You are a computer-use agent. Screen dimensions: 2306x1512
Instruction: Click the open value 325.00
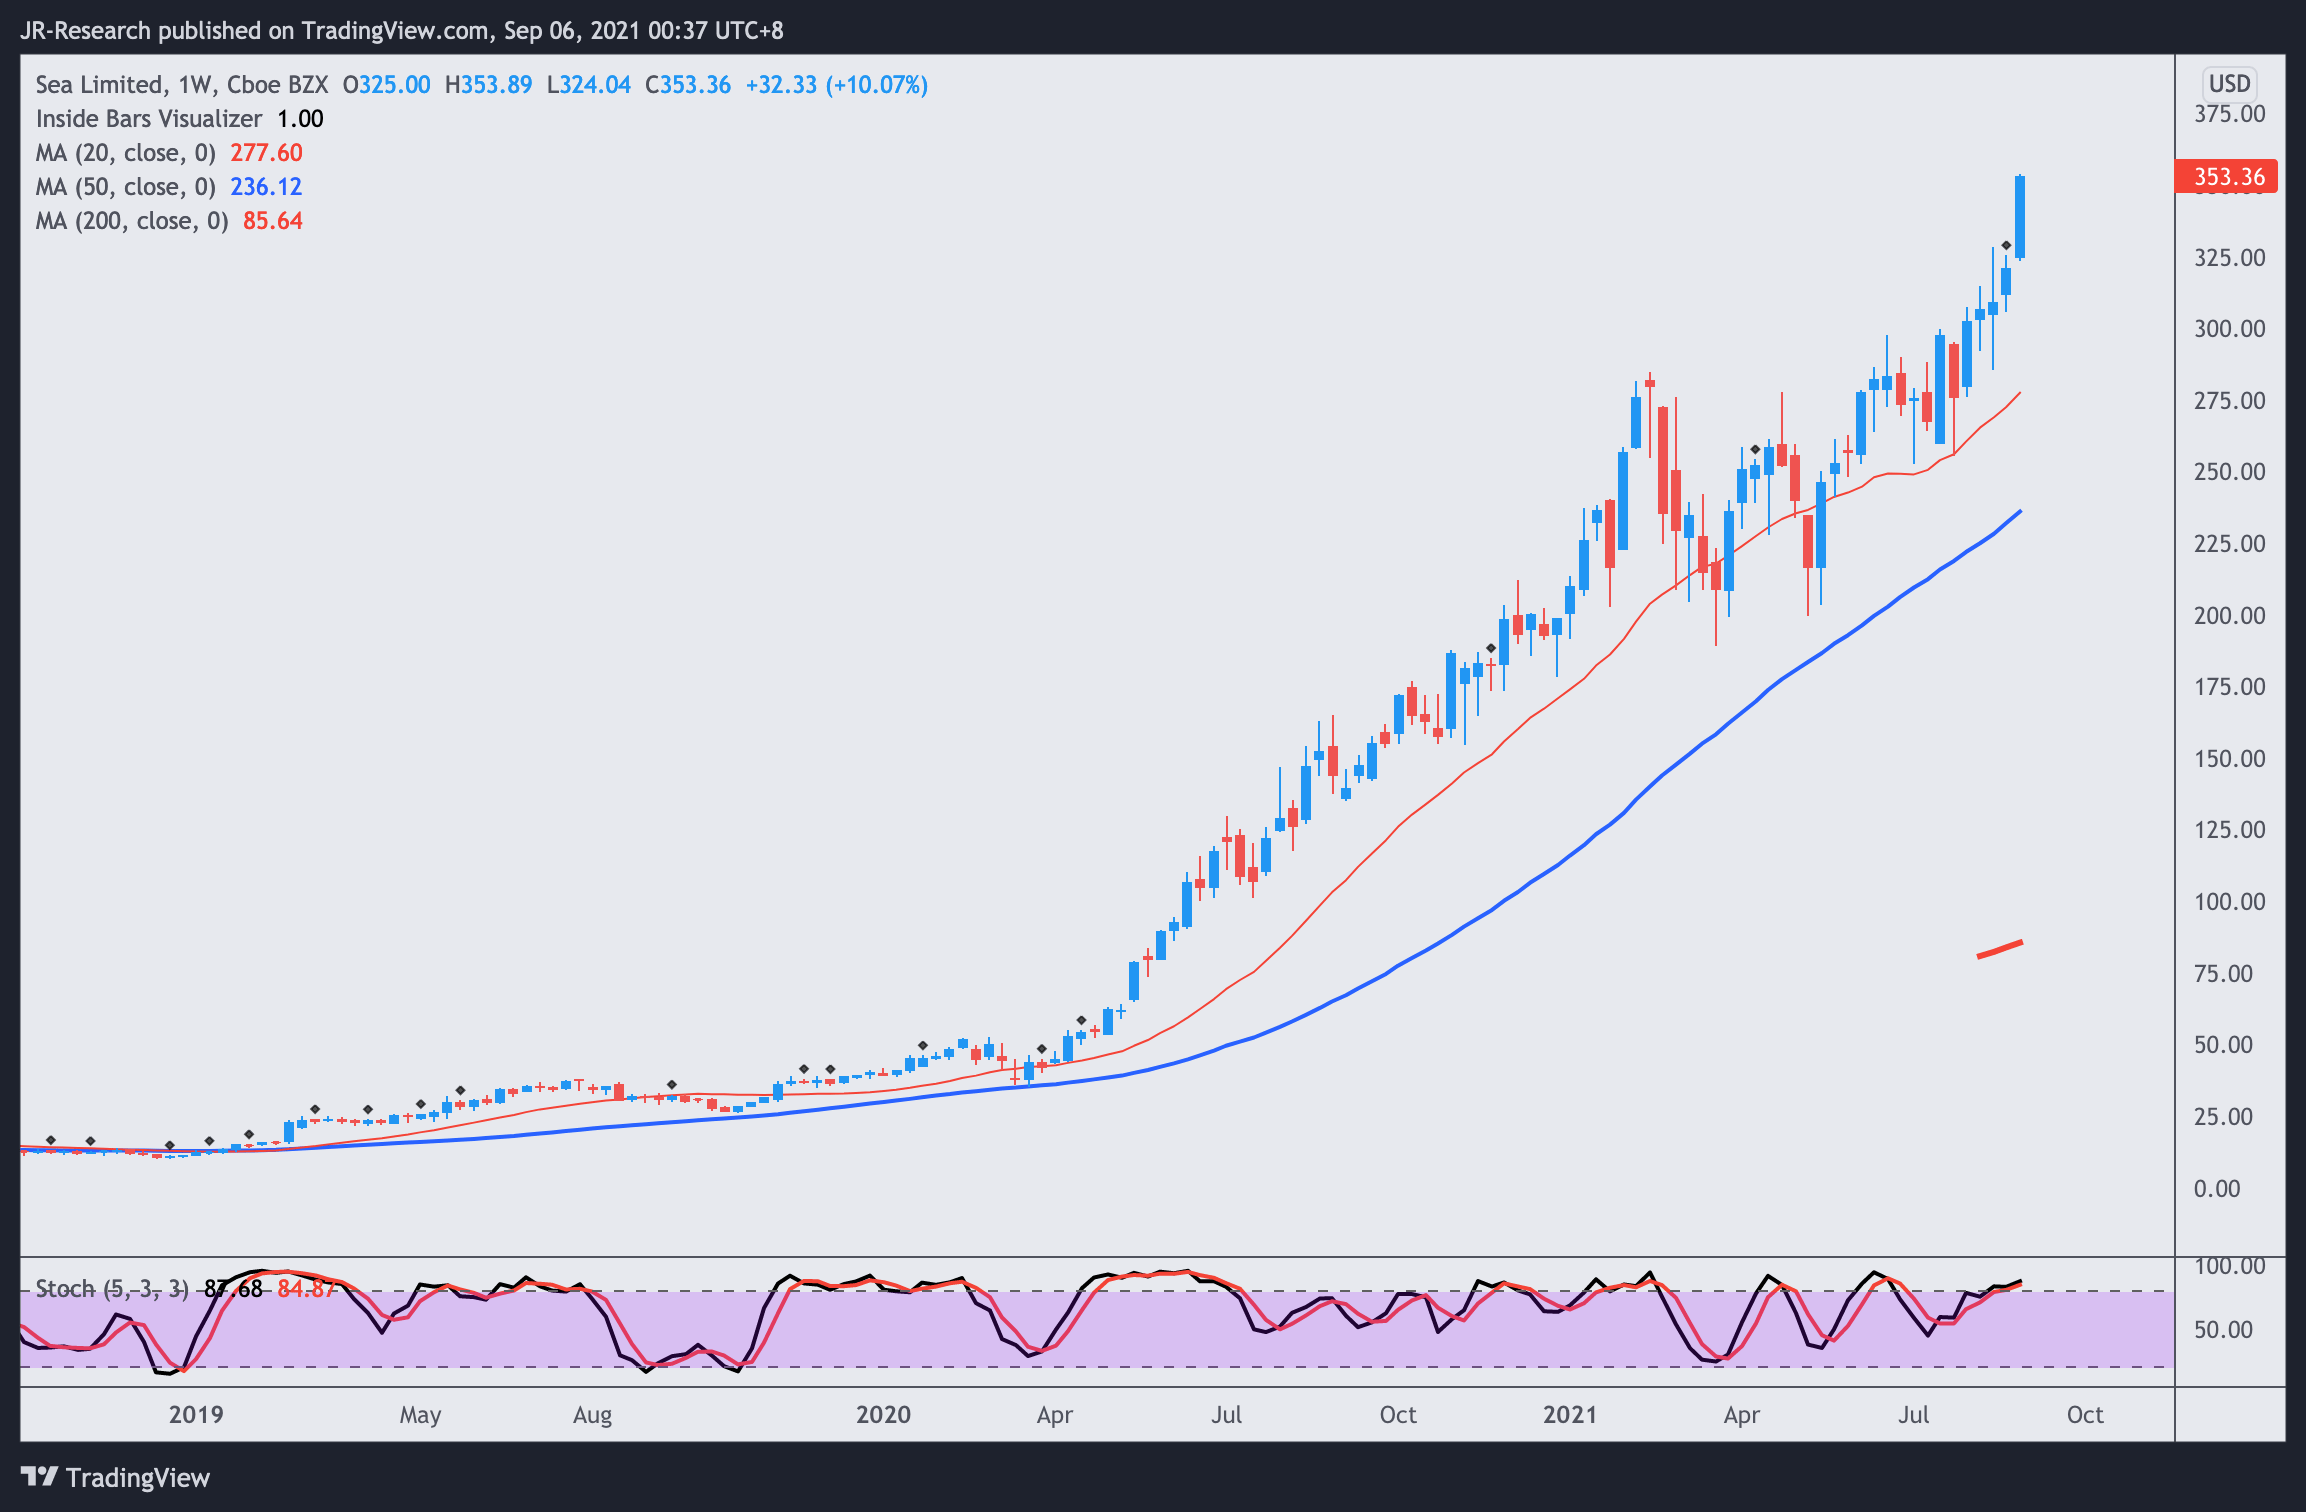coord(394,85)
